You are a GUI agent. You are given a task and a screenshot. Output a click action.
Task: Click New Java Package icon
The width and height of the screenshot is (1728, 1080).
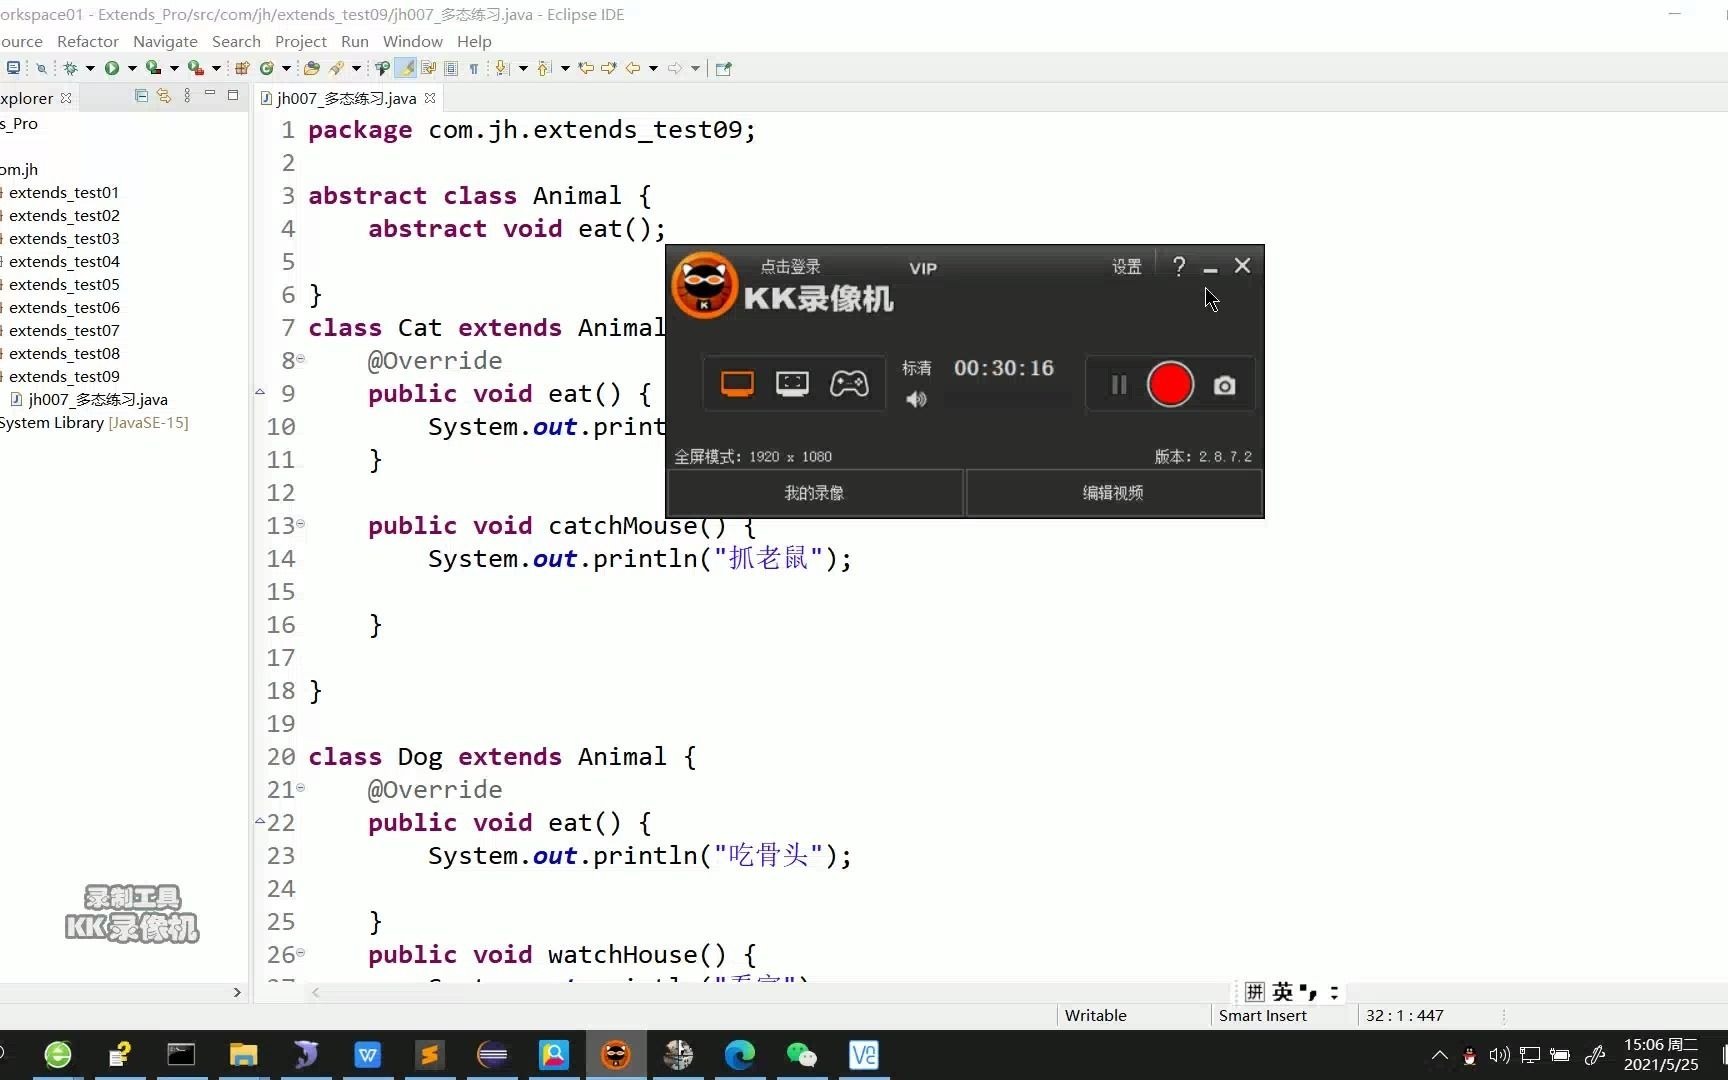click(242, 68)
